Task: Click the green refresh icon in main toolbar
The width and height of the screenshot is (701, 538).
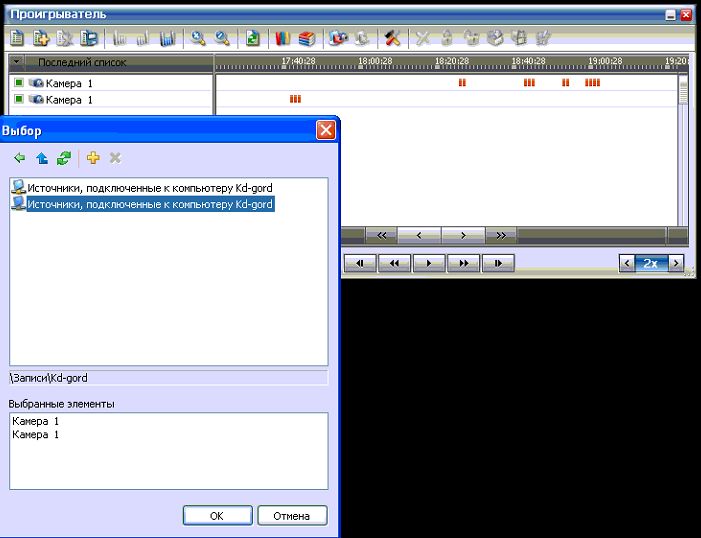Action: 253,38
